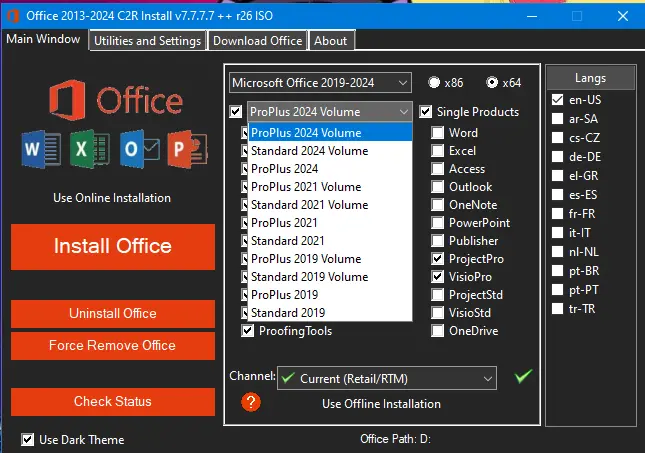Enable the pt-BR language checkbox
This screenshot has height=453, width=645.
557,271
